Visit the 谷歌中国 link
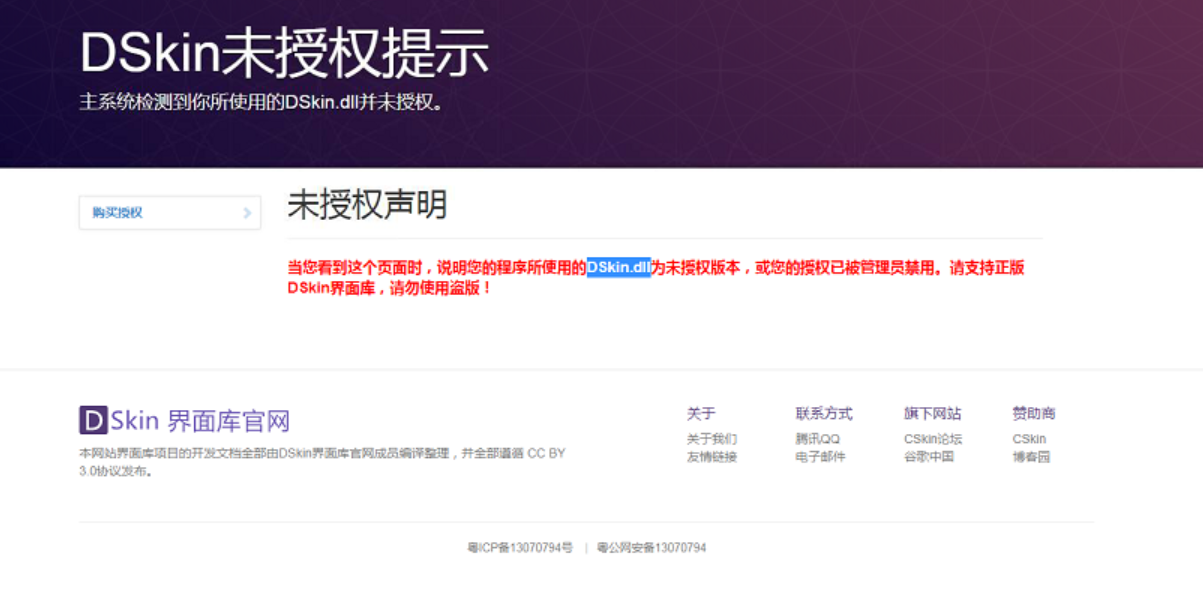The height and width of the screenshot is (615, 1203). tap(929, 457)
